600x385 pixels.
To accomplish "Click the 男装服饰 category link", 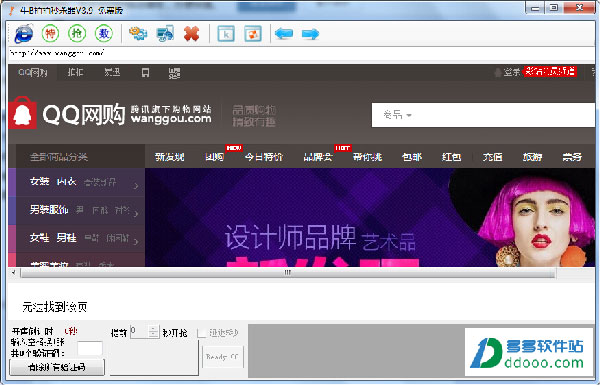I will coord(49,209).
